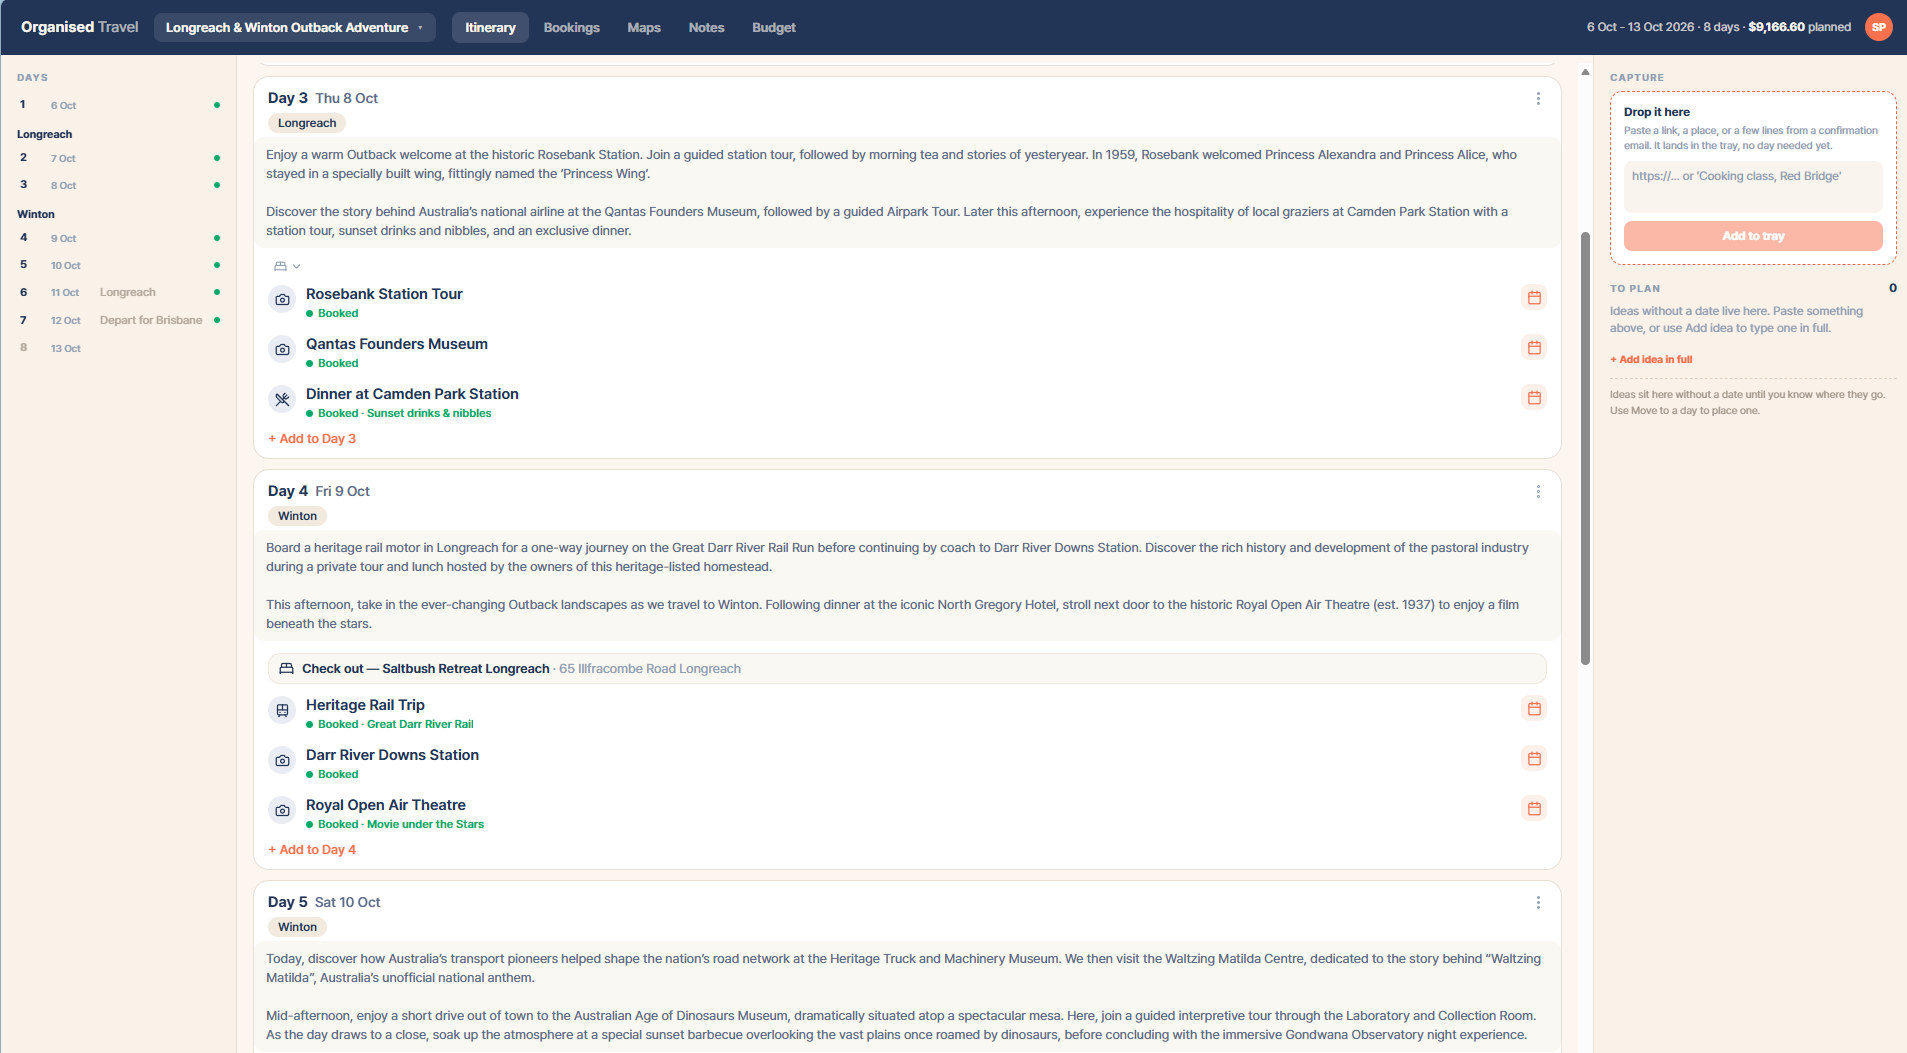The image size is (1907, 1053).
Task: Click scroll-up arrow of itinerary scrollbar
Action: click(1585, 72)
